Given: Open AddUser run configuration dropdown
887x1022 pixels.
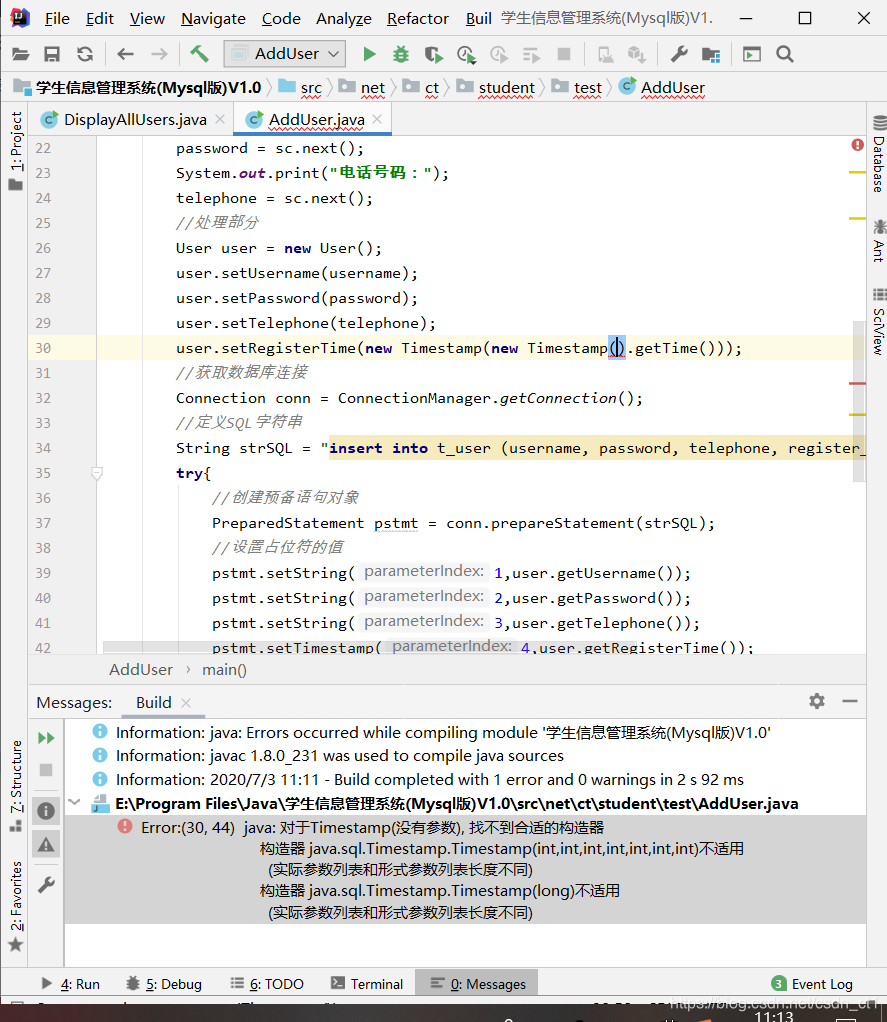Looking at the screenshot, I should click(285, 53).
